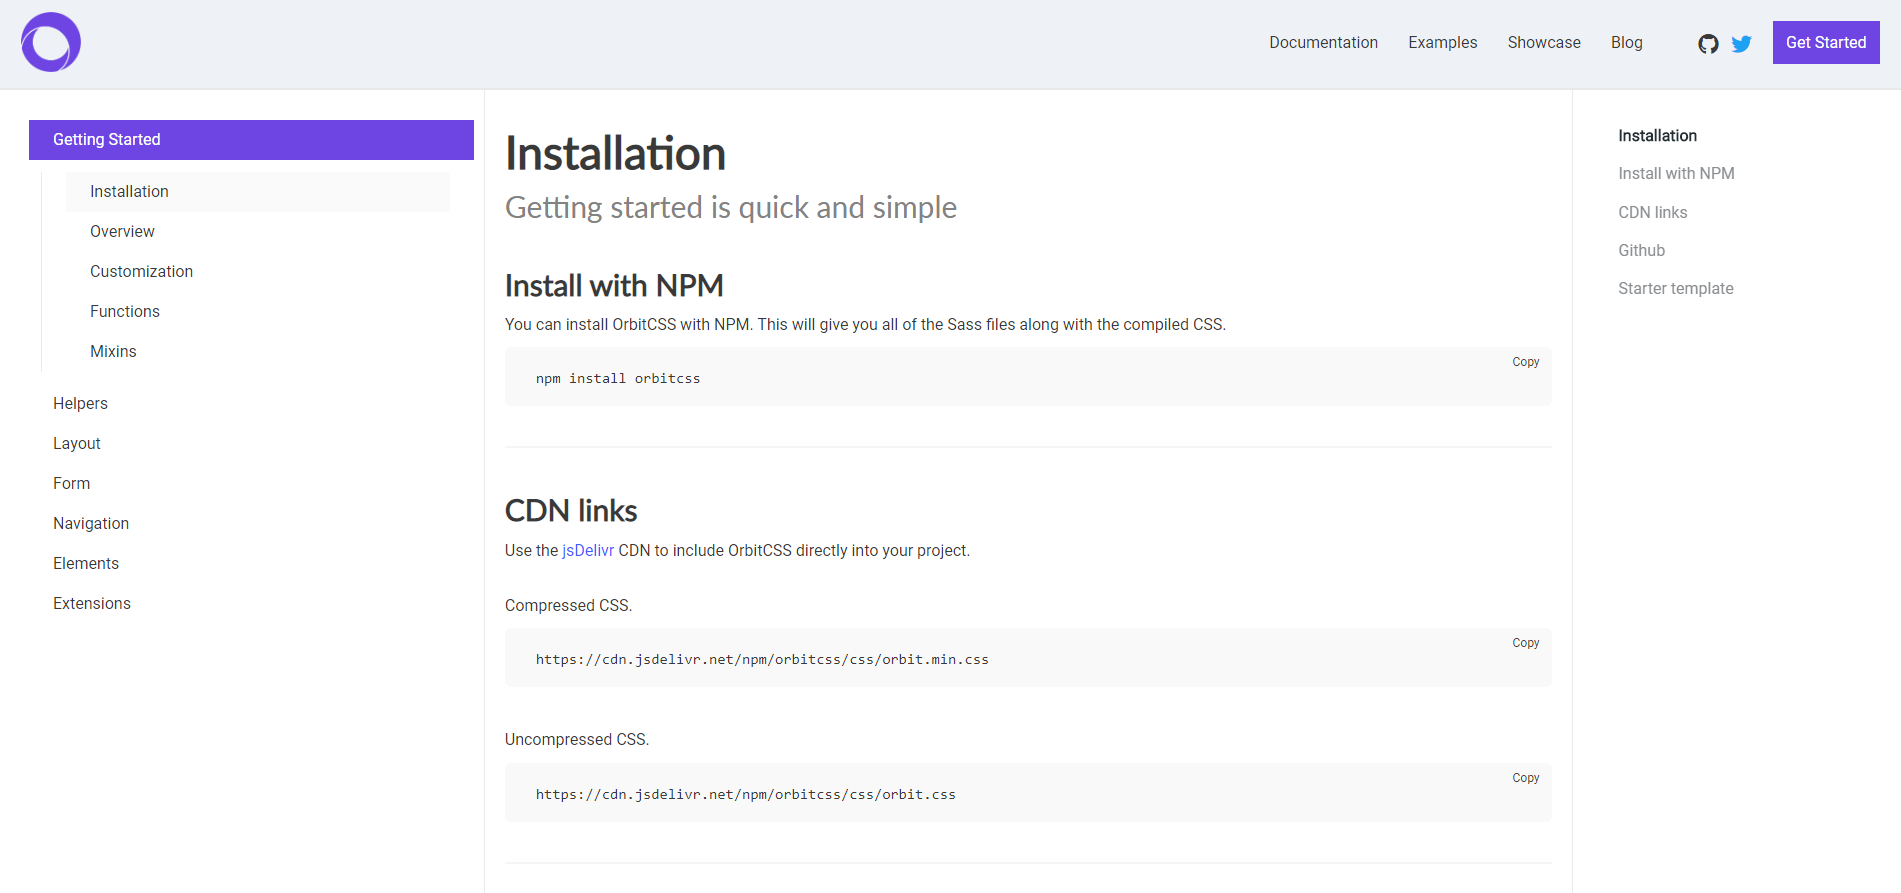Copy the orbit.min.css CDN link
Image resolution: width=1901 pixels, height=893 pixels.
(x=1525, y=643)
